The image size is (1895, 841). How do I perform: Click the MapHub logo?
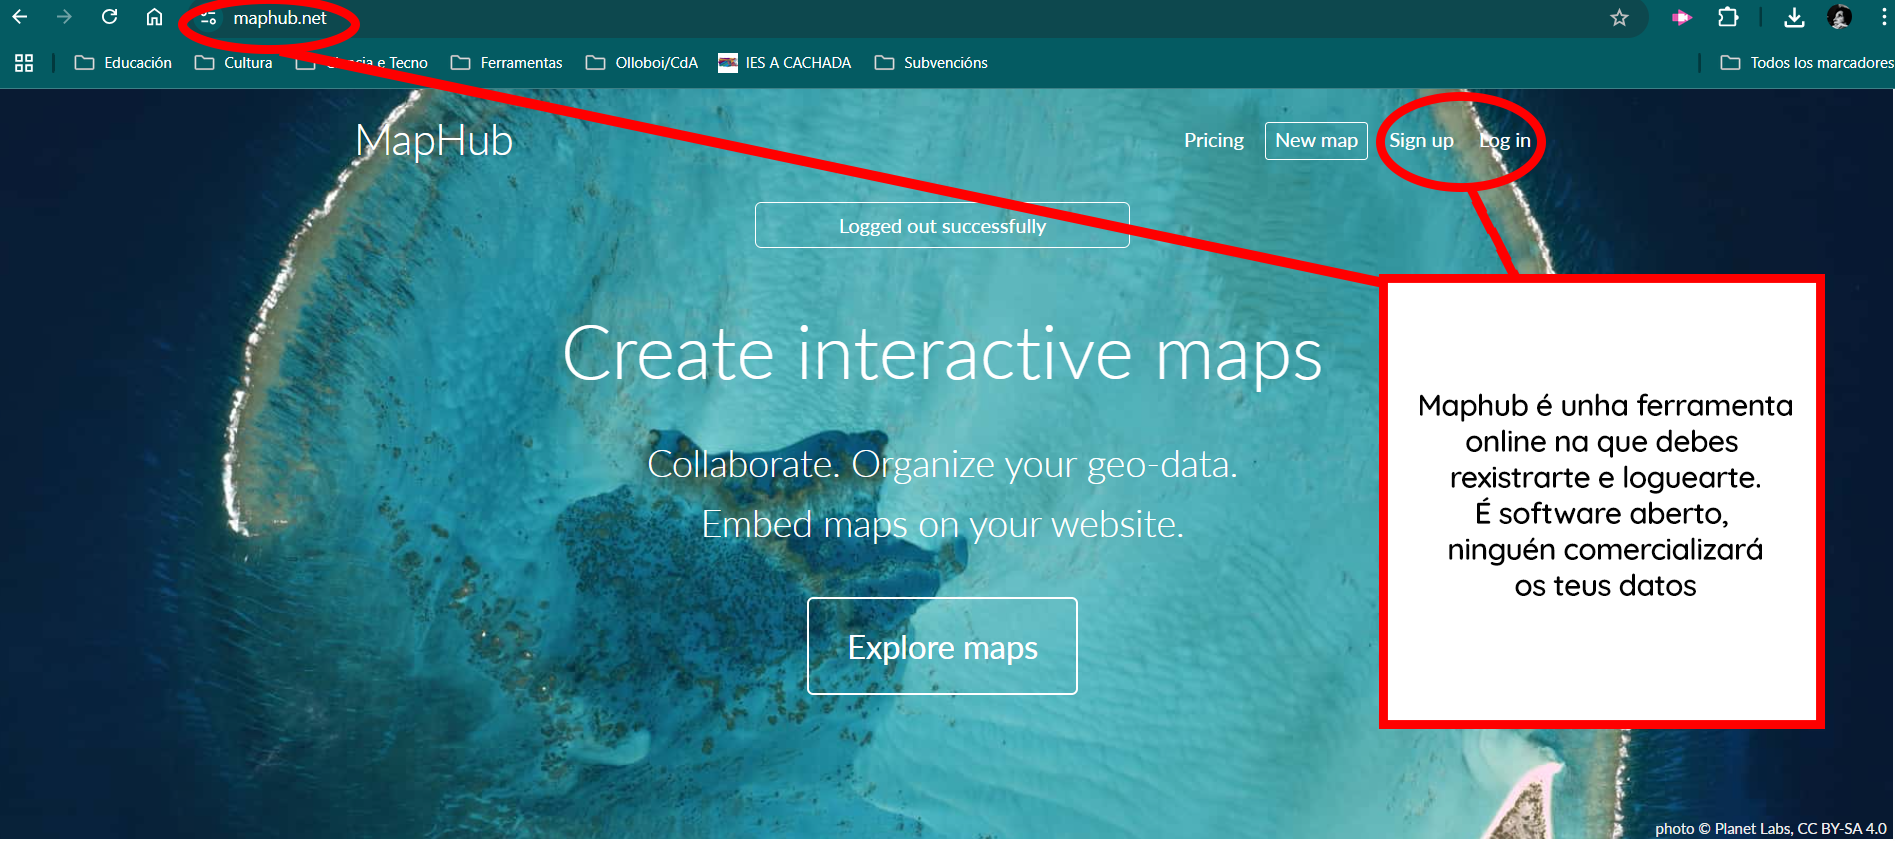click(x=434, y=141)
